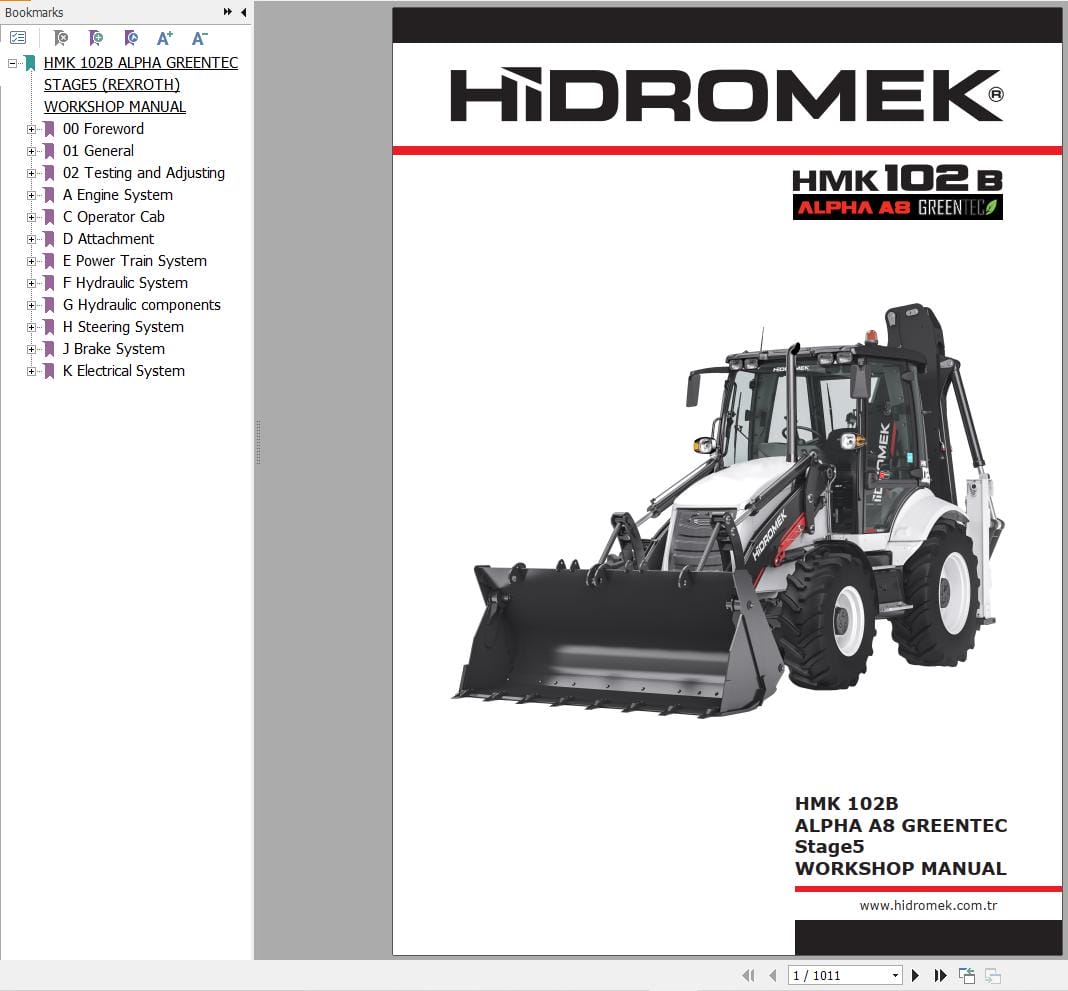This screenshot has height=991, width=1068.
Task: Open the bookmark options list icon
Action: pyautogui.click(x=18, y=37)
